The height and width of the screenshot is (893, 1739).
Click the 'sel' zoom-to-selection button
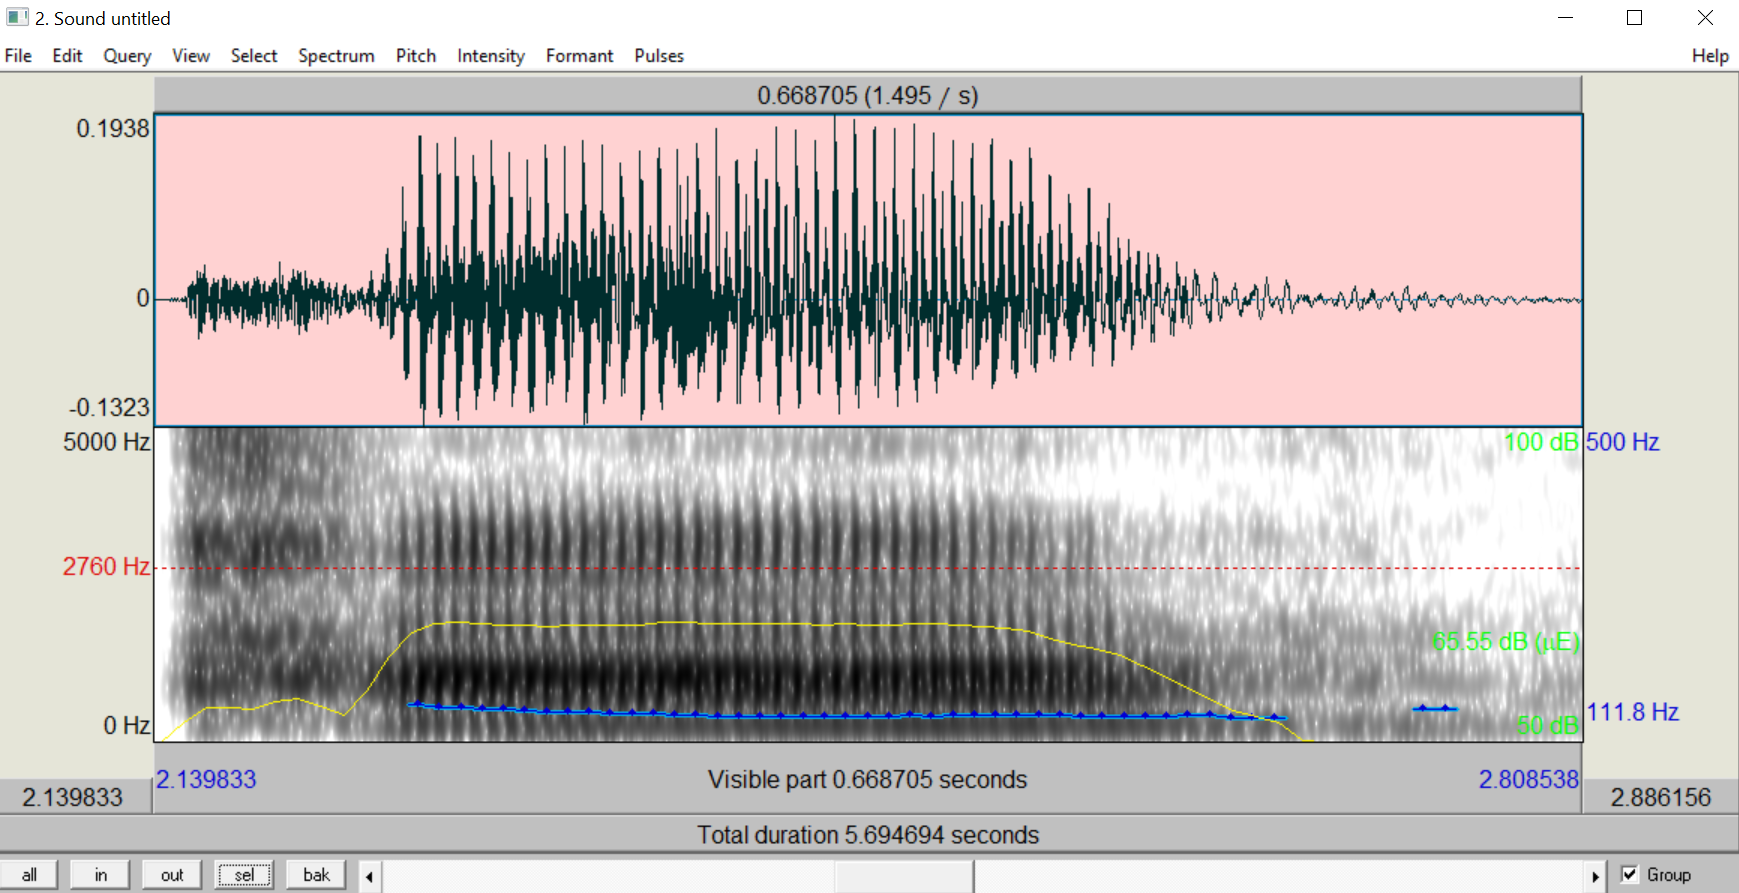coord(244,875)
